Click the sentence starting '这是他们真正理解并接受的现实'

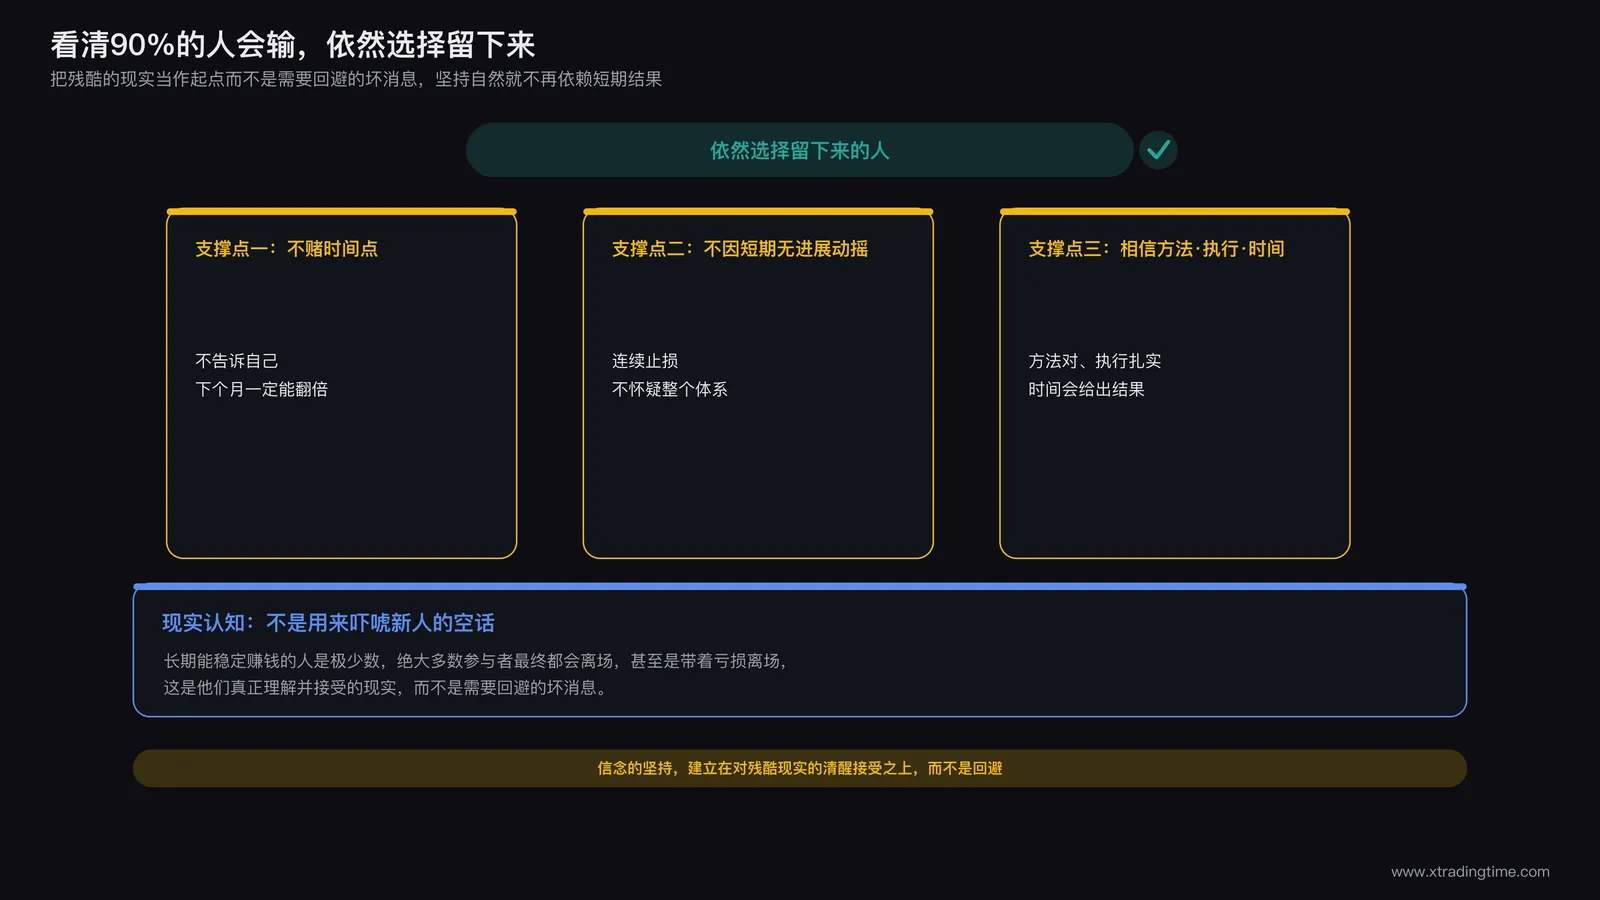point(387,688)
